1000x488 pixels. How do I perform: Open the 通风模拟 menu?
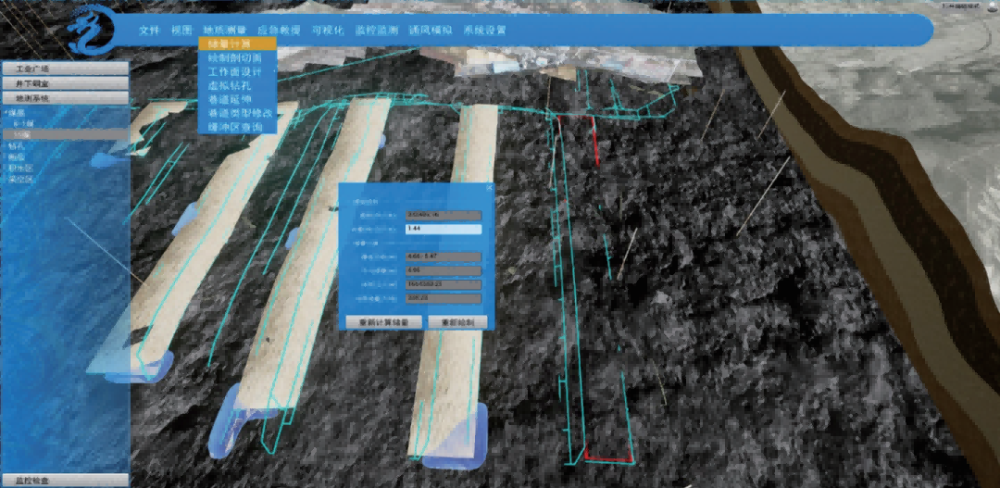click(x=431, y=30)
